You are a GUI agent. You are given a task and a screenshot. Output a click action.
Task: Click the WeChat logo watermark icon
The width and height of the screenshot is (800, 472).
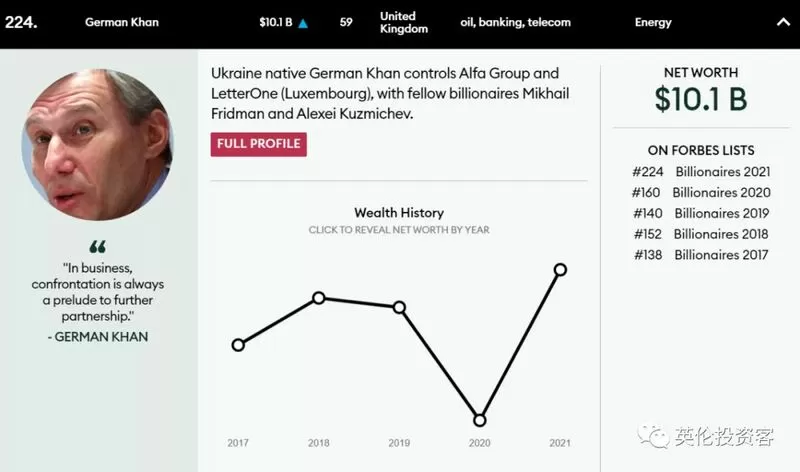[653, 437]
